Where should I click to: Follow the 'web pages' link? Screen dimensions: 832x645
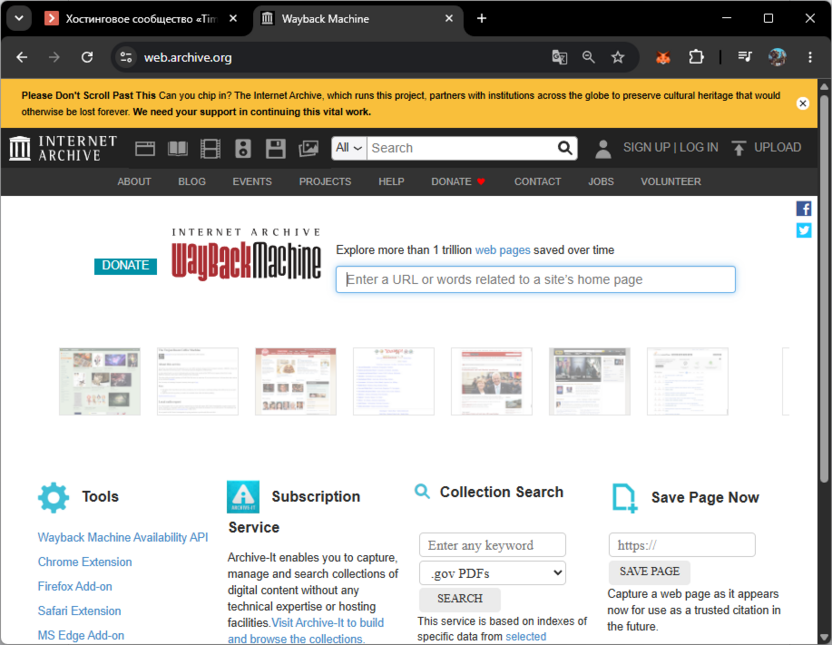pos(502,250)
